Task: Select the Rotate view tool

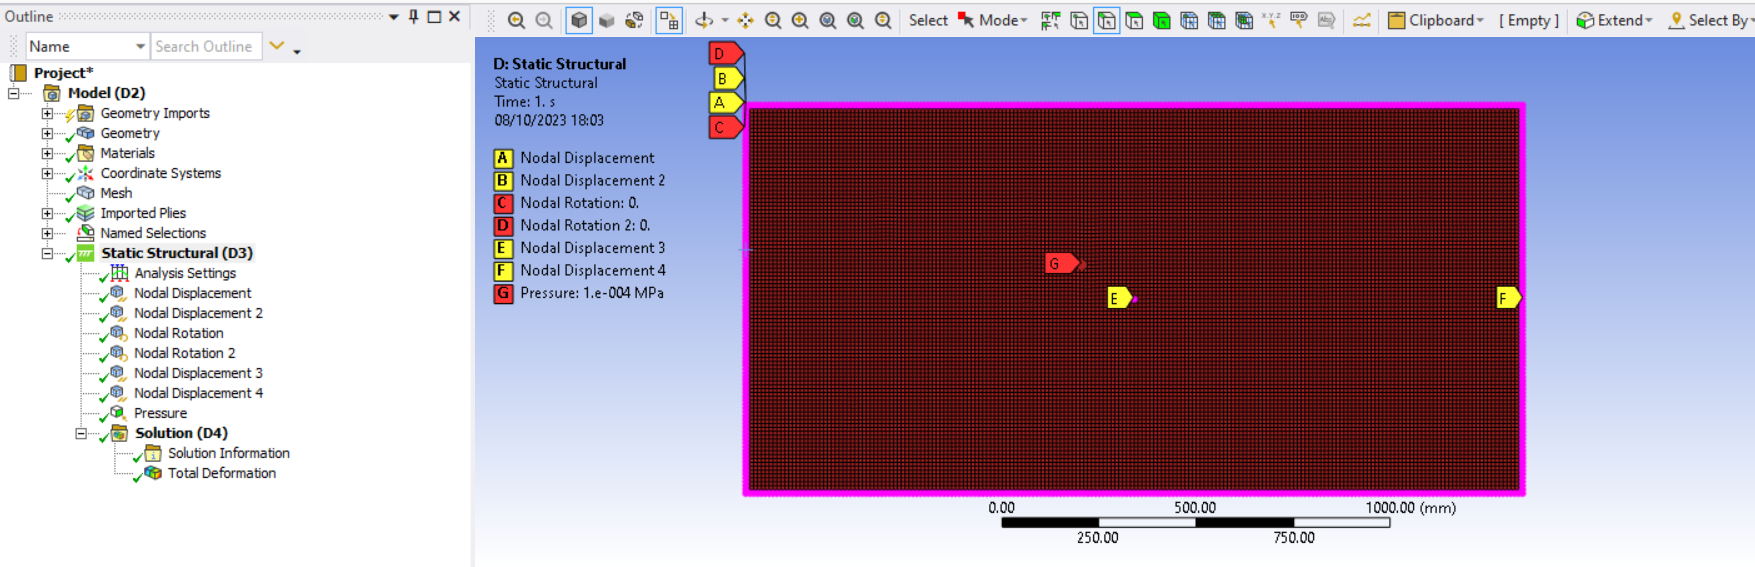Action: point(704,20)
